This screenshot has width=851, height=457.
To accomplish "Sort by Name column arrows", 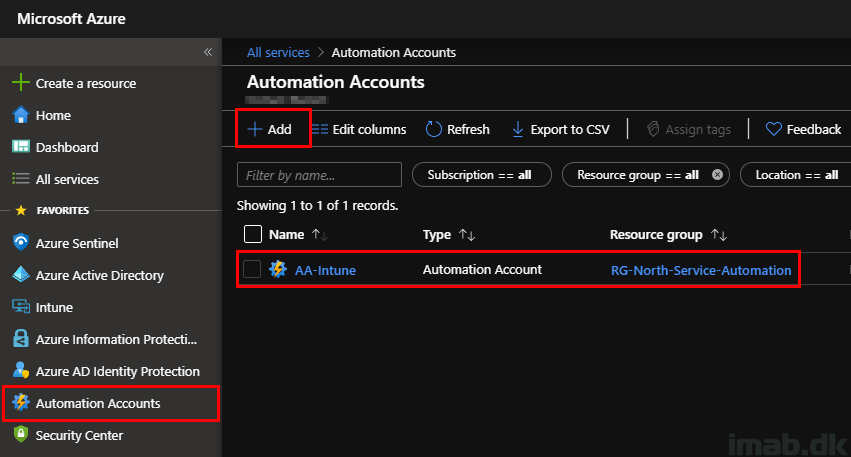I will (320, 234).
